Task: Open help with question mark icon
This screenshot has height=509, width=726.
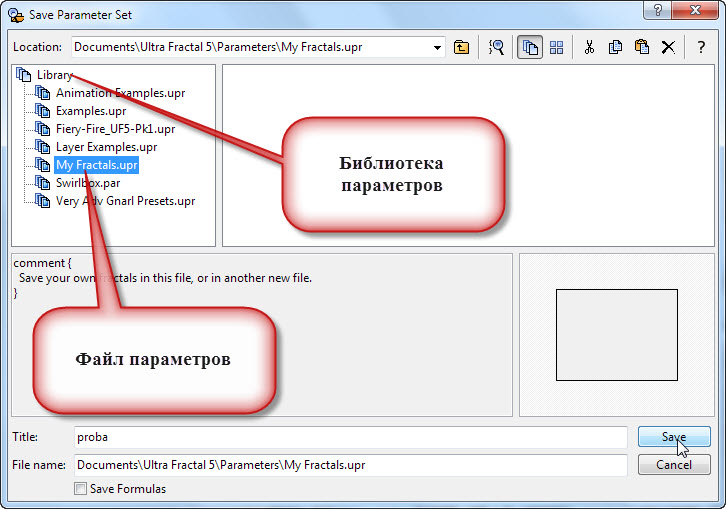Action: [x=701, y=47]
